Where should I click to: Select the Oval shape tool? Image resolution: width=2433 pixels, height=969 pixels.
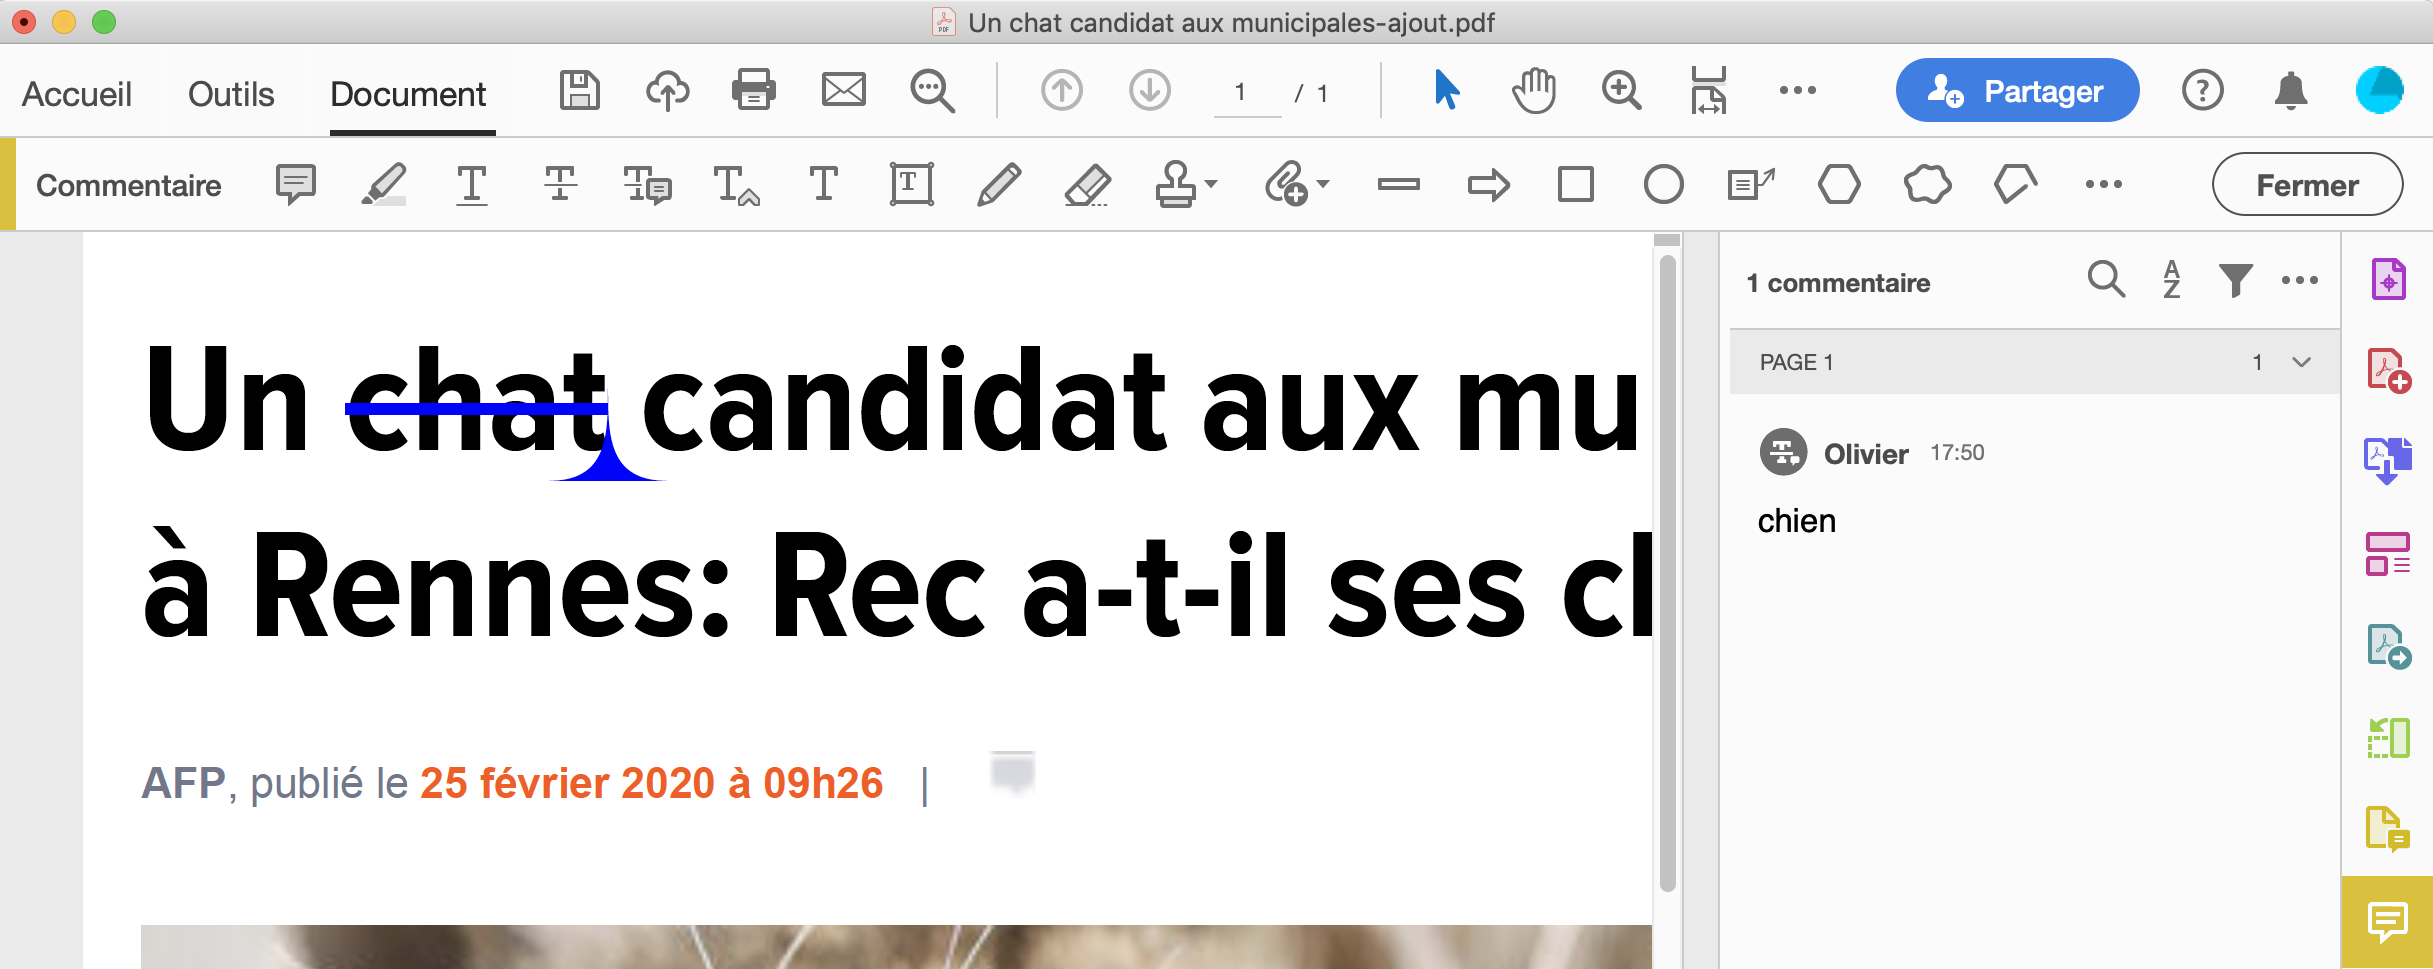coord(1664,185)
